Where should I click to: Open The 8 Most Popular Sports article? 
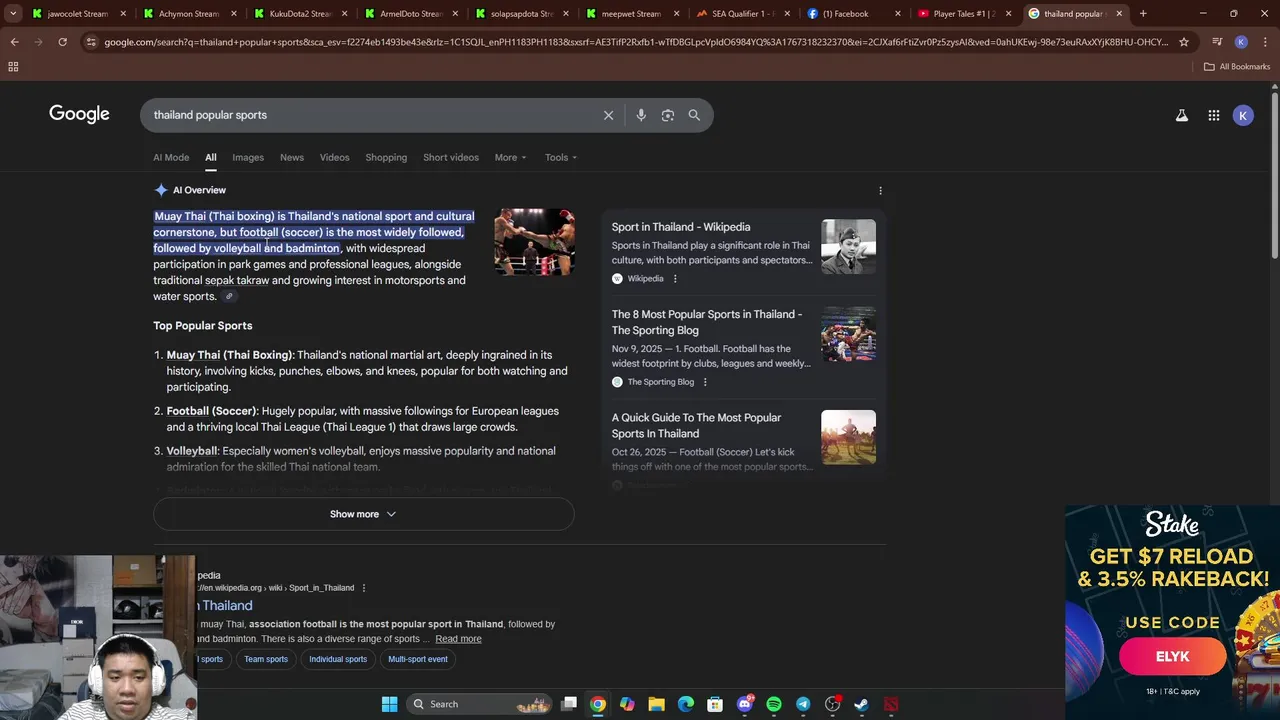pos(707,322)
